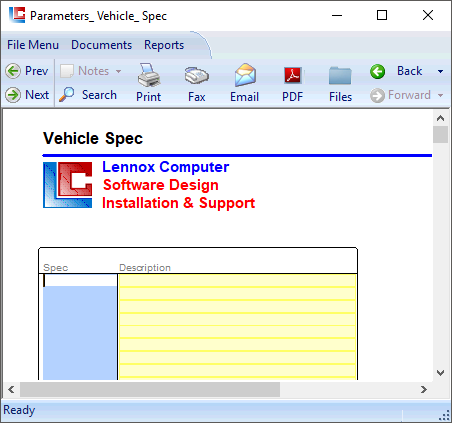Screen dimensions: 452x423
Task: Go to previous record with Prev arrow
Action: coord(13,71)
